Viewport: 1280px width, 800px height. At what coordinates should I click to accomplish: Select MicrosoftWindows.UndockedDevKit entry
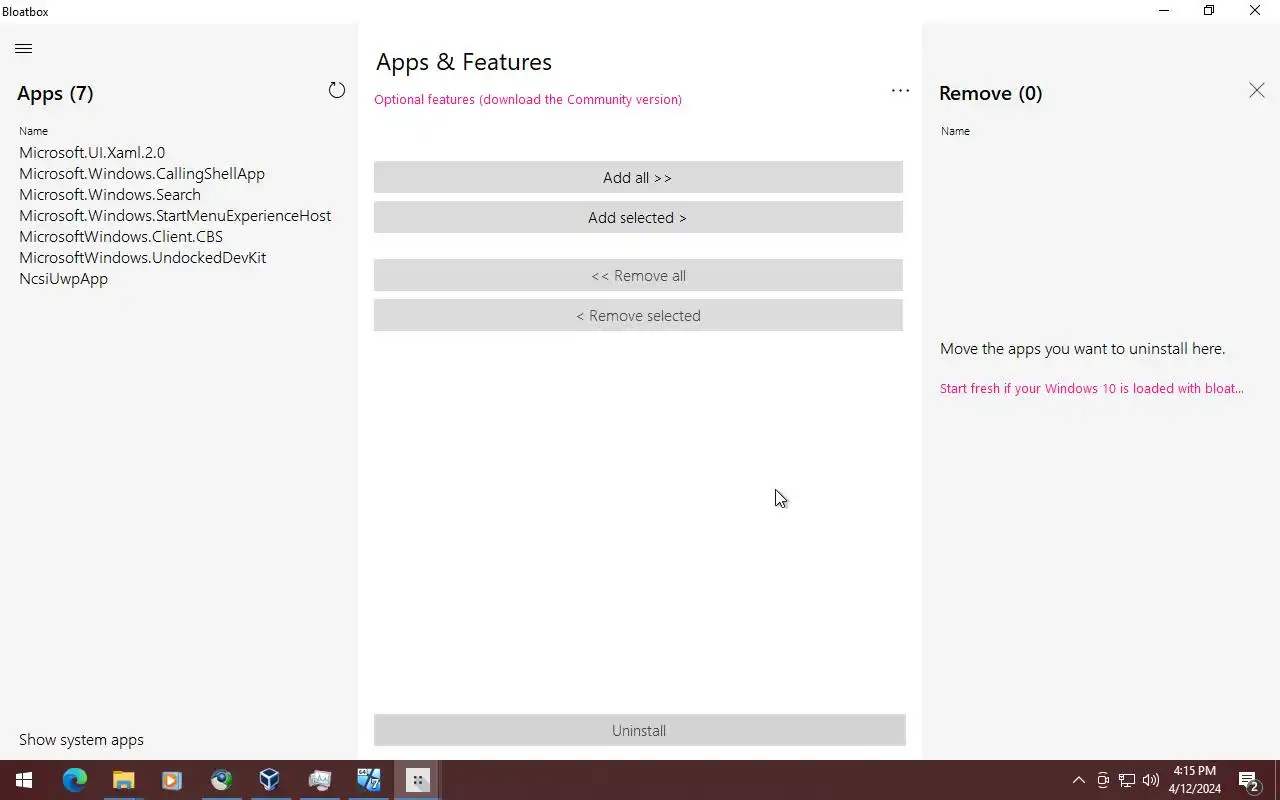[x=143, y=258]
